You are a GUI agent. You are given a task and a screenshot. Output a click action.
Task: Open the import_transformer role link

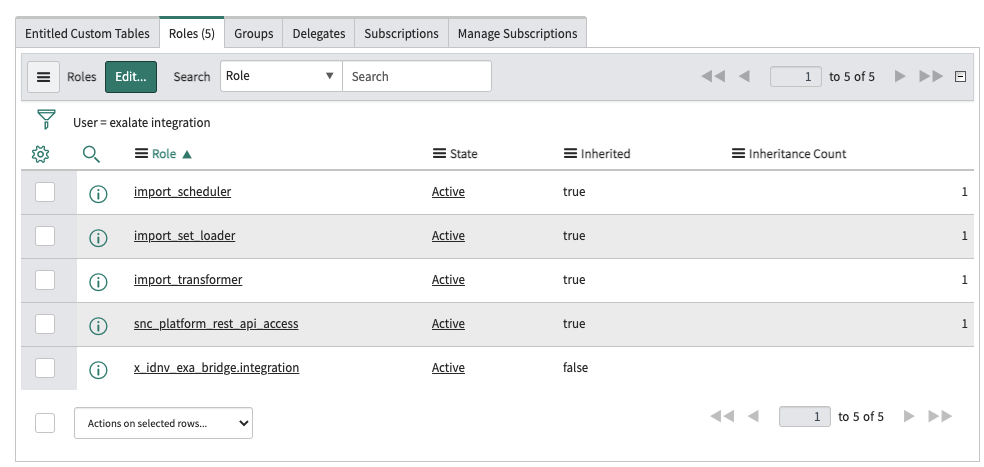(188, 280)
